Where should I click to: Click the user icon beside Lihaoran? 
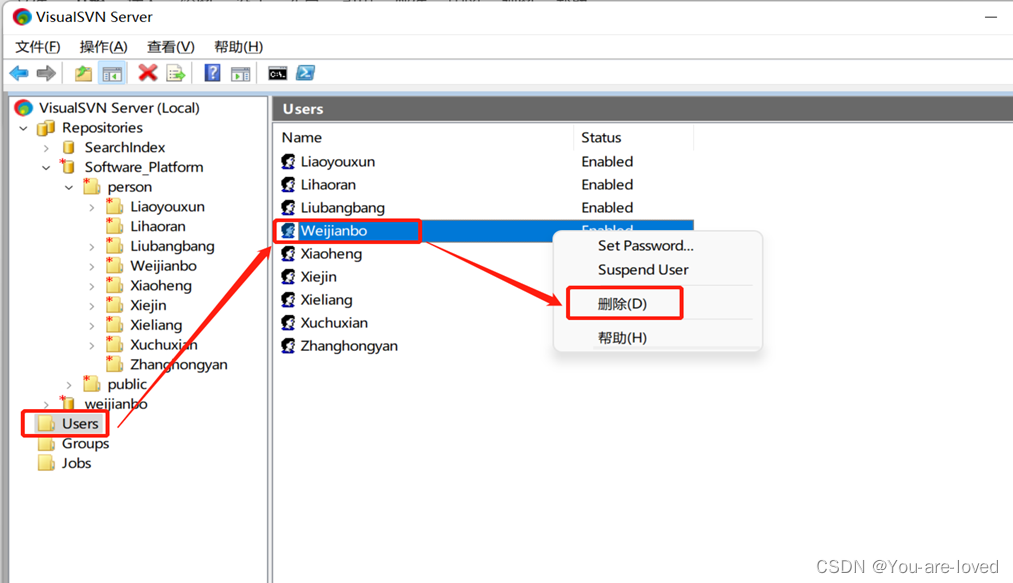pos(288,184)
